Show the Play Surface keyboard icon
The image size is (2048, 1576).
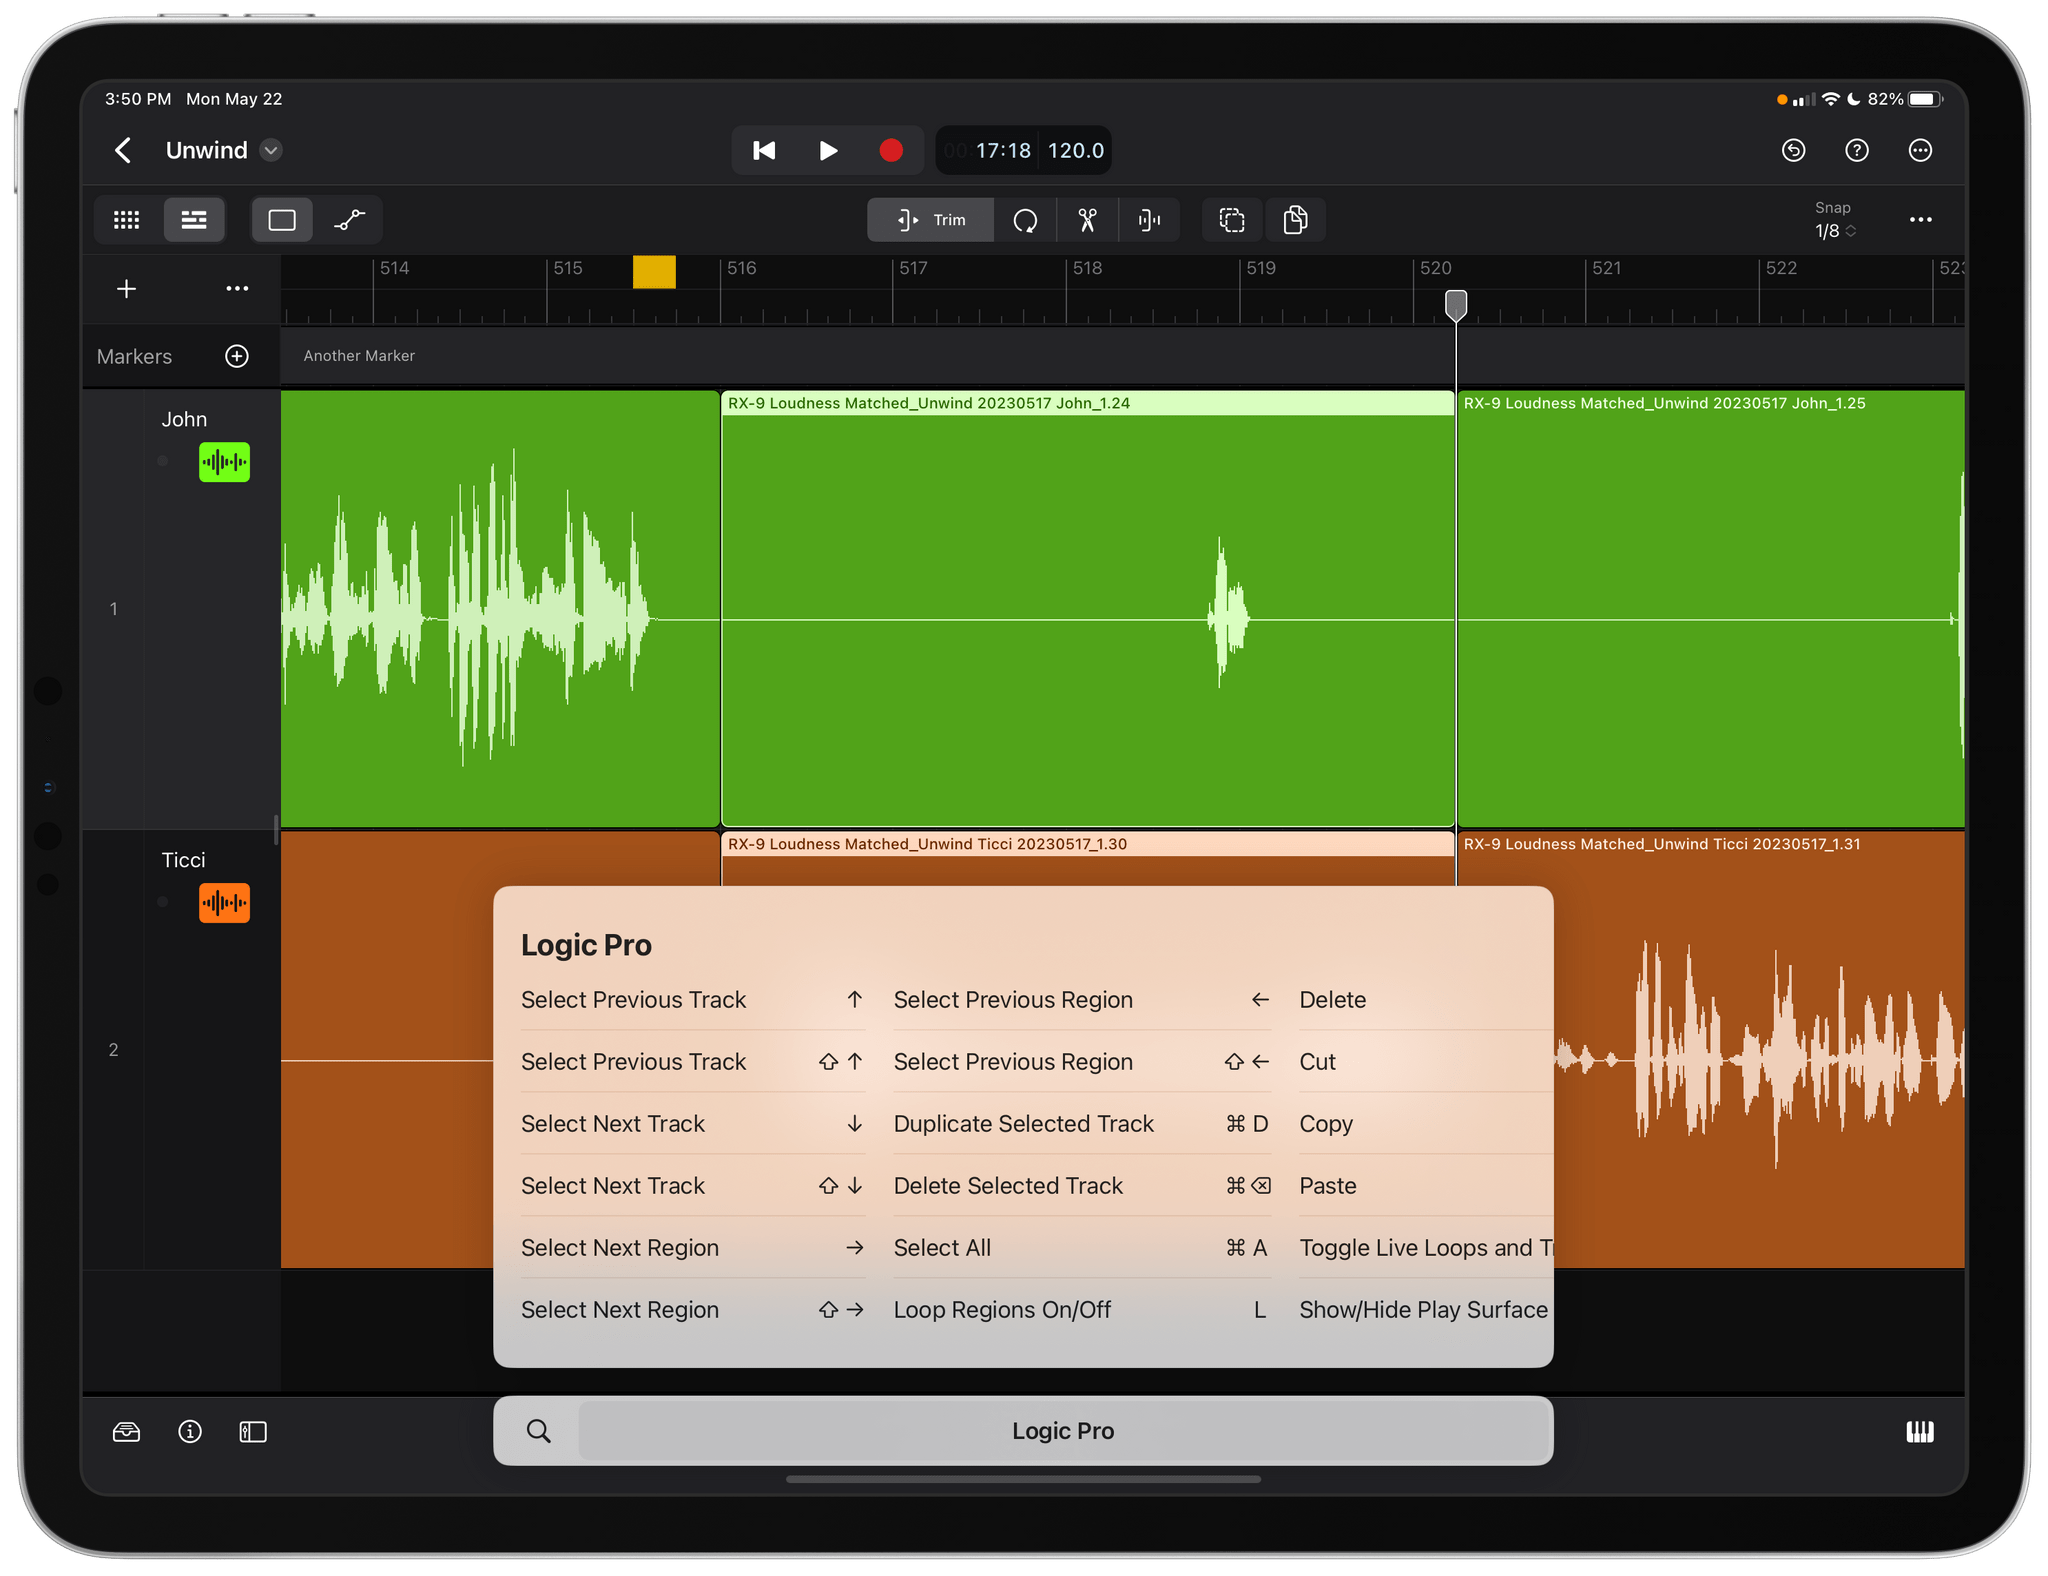point(1920,1432)
